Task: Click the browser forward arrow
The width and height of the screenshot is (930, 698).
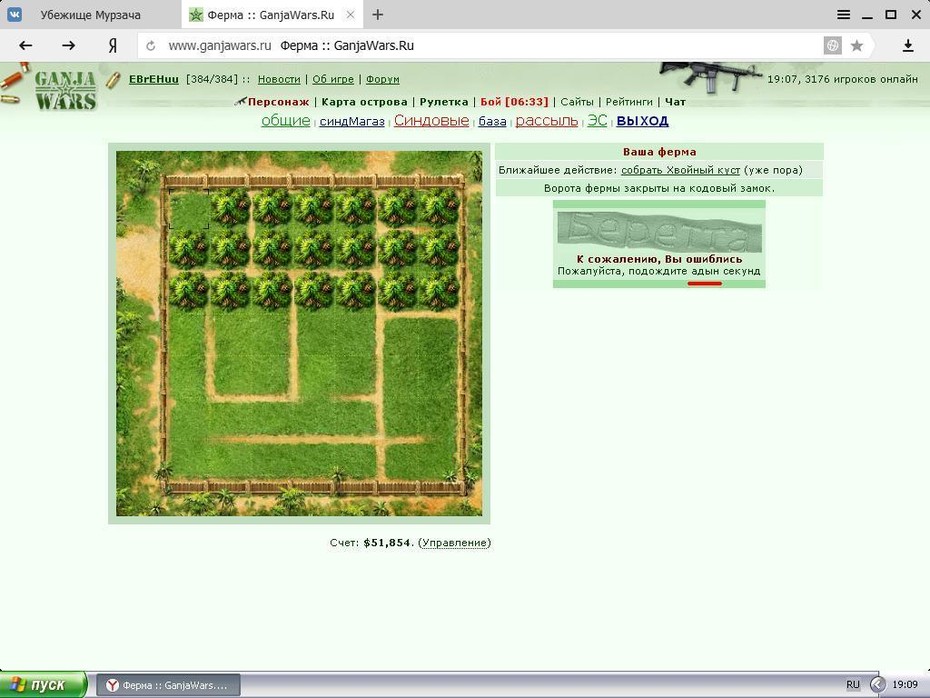Action: 69,45
